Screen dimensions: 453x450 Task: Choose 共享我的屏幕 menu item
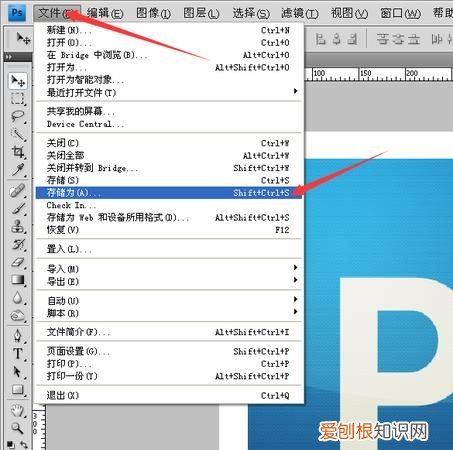coord(169,111)
